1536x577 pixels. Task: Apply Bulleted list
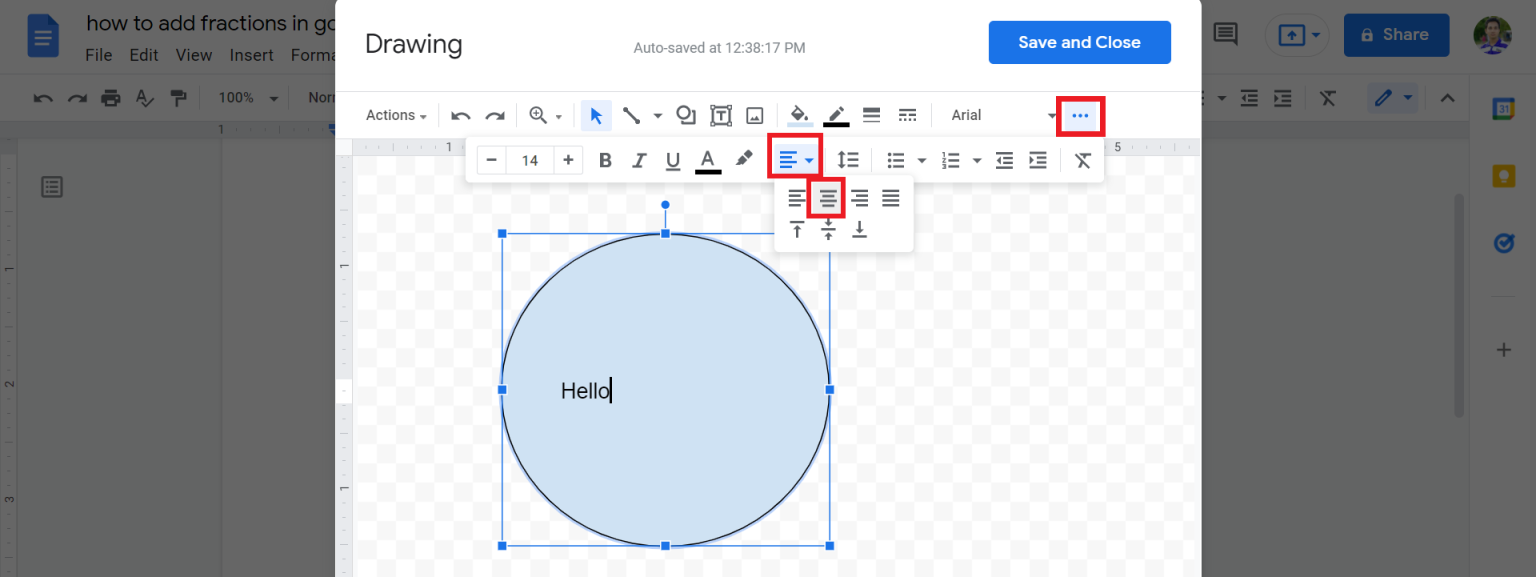pos(896,160)
